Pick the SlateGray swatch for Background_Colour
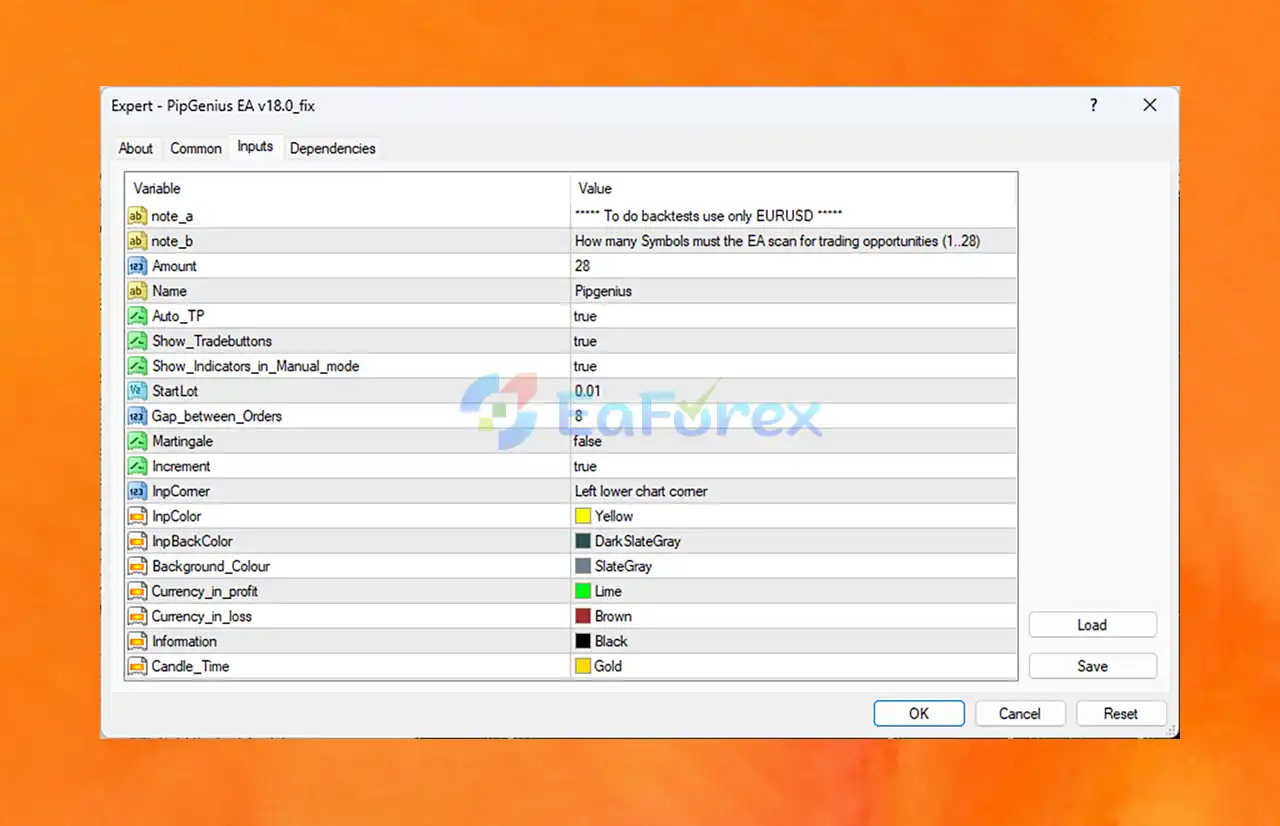The height and width of the screenshot is (826, 1280). (583, 566)
